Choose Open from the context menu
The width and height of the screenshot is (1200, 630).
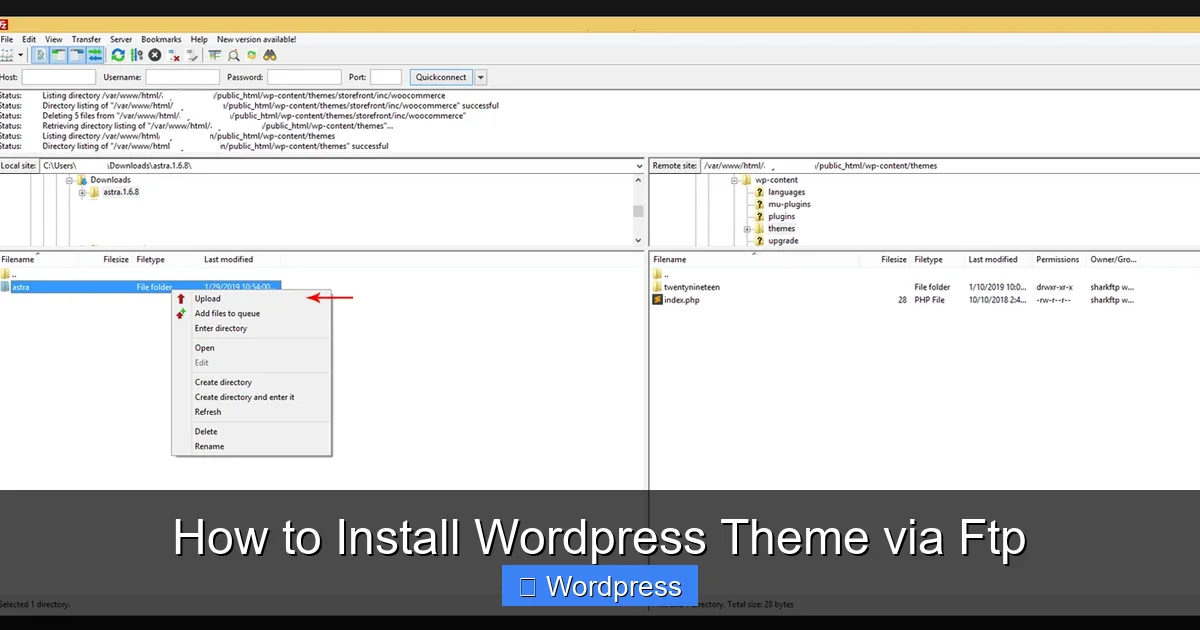pyautogui.click(x=251, y=348)
